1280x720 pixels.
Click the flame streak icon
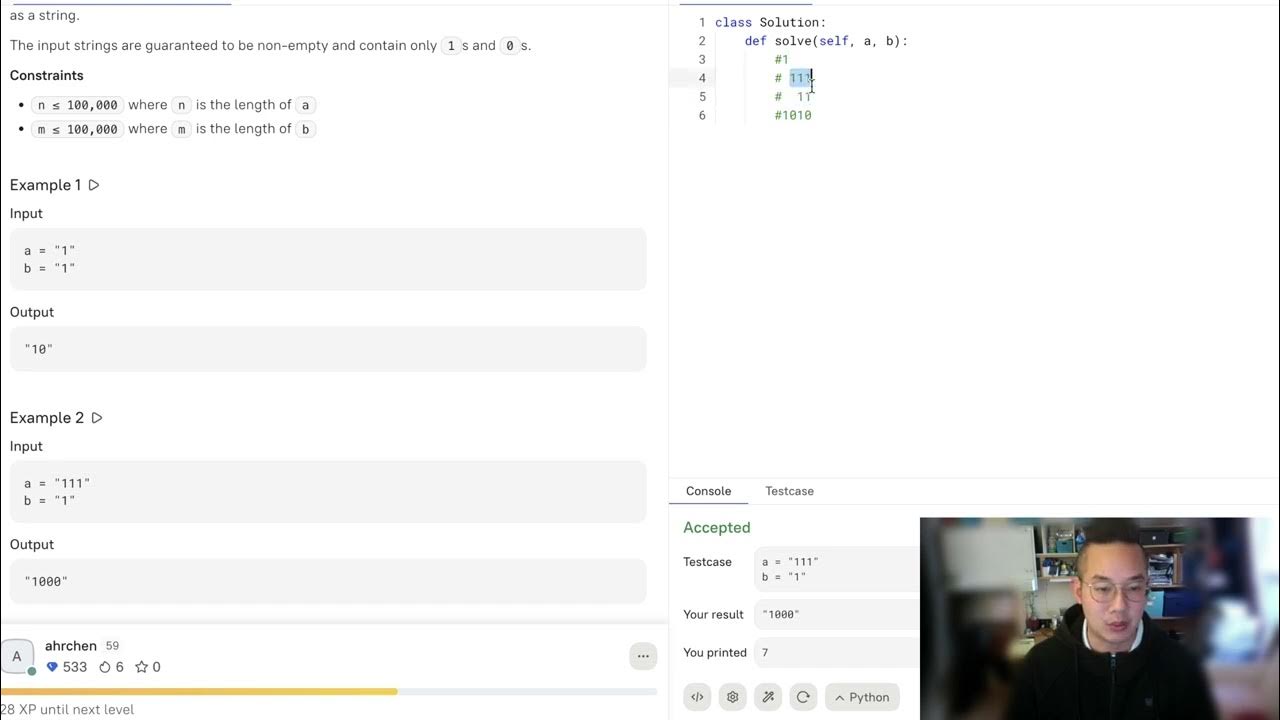(x=105, y=667)
